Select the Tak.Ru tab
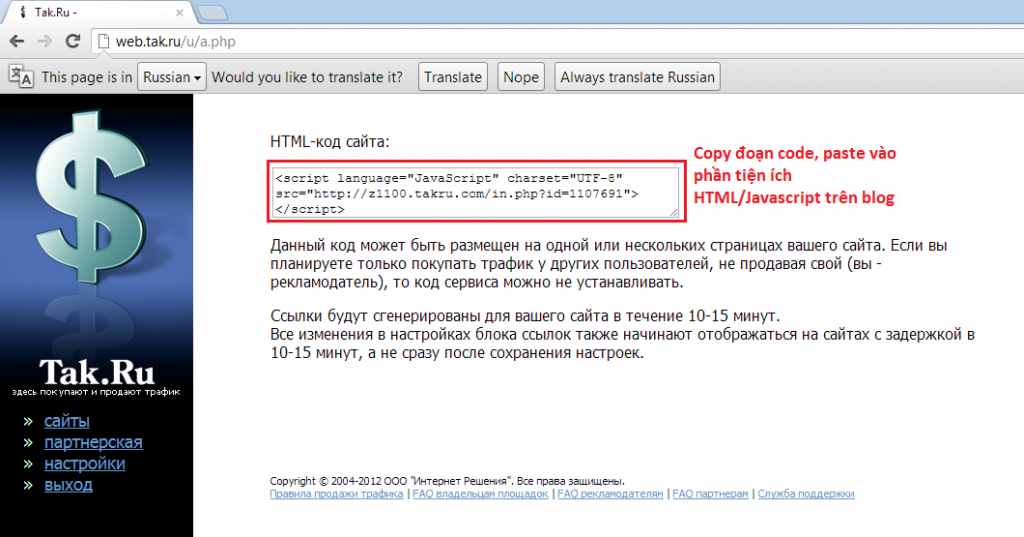Screen dimensions: 1024x537 click(97, 12)
